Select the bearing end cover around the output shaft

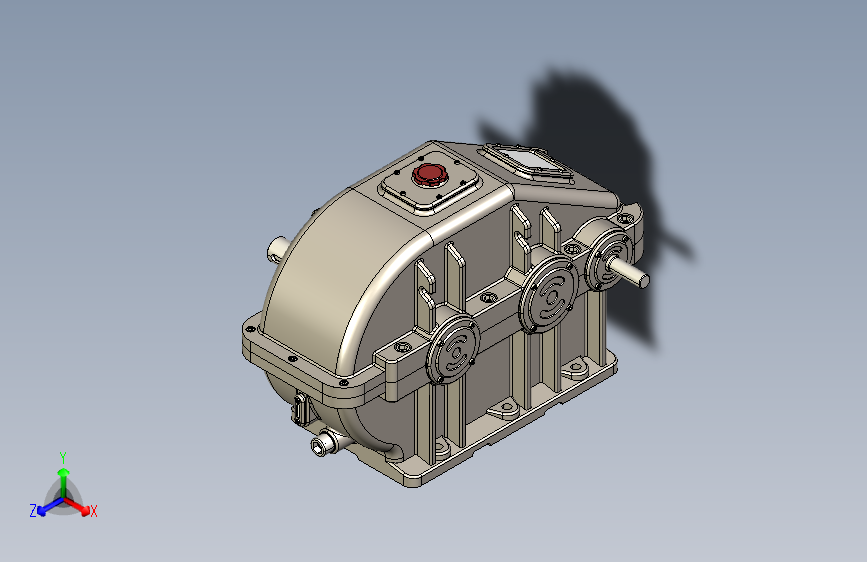[607, 260]
